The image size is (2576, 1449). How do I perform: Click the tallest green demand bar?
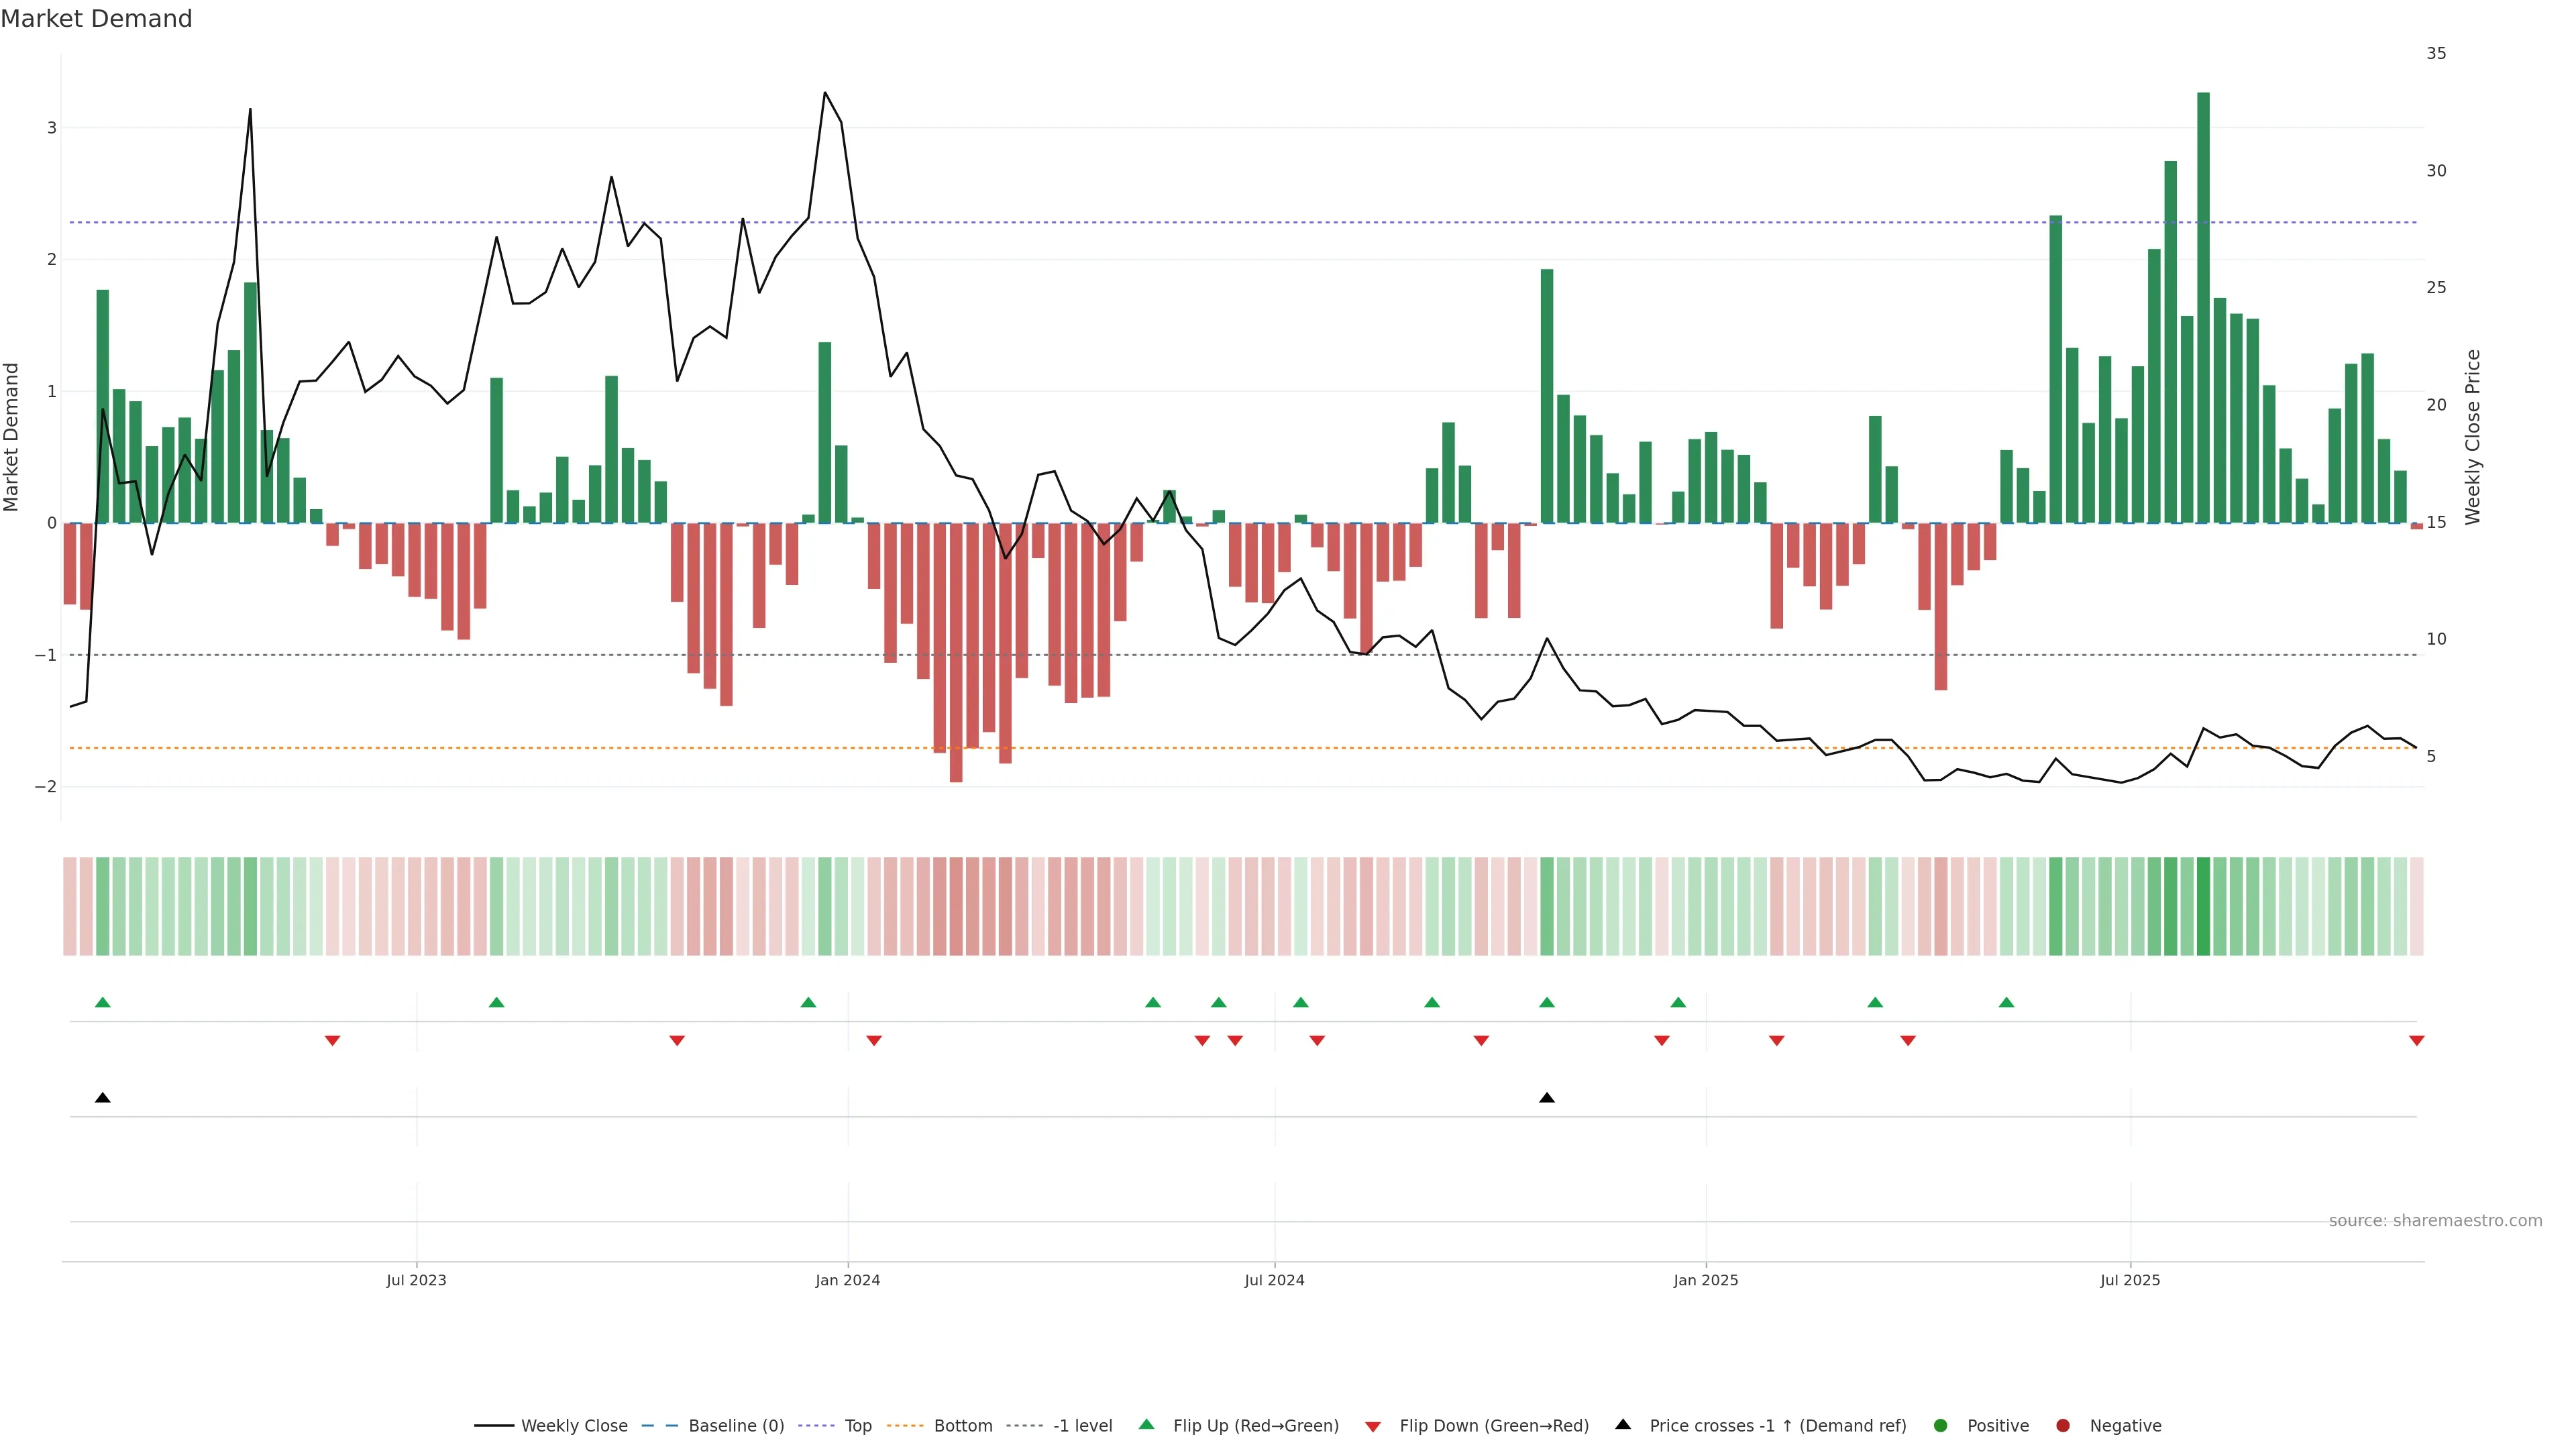(2203, 300)
